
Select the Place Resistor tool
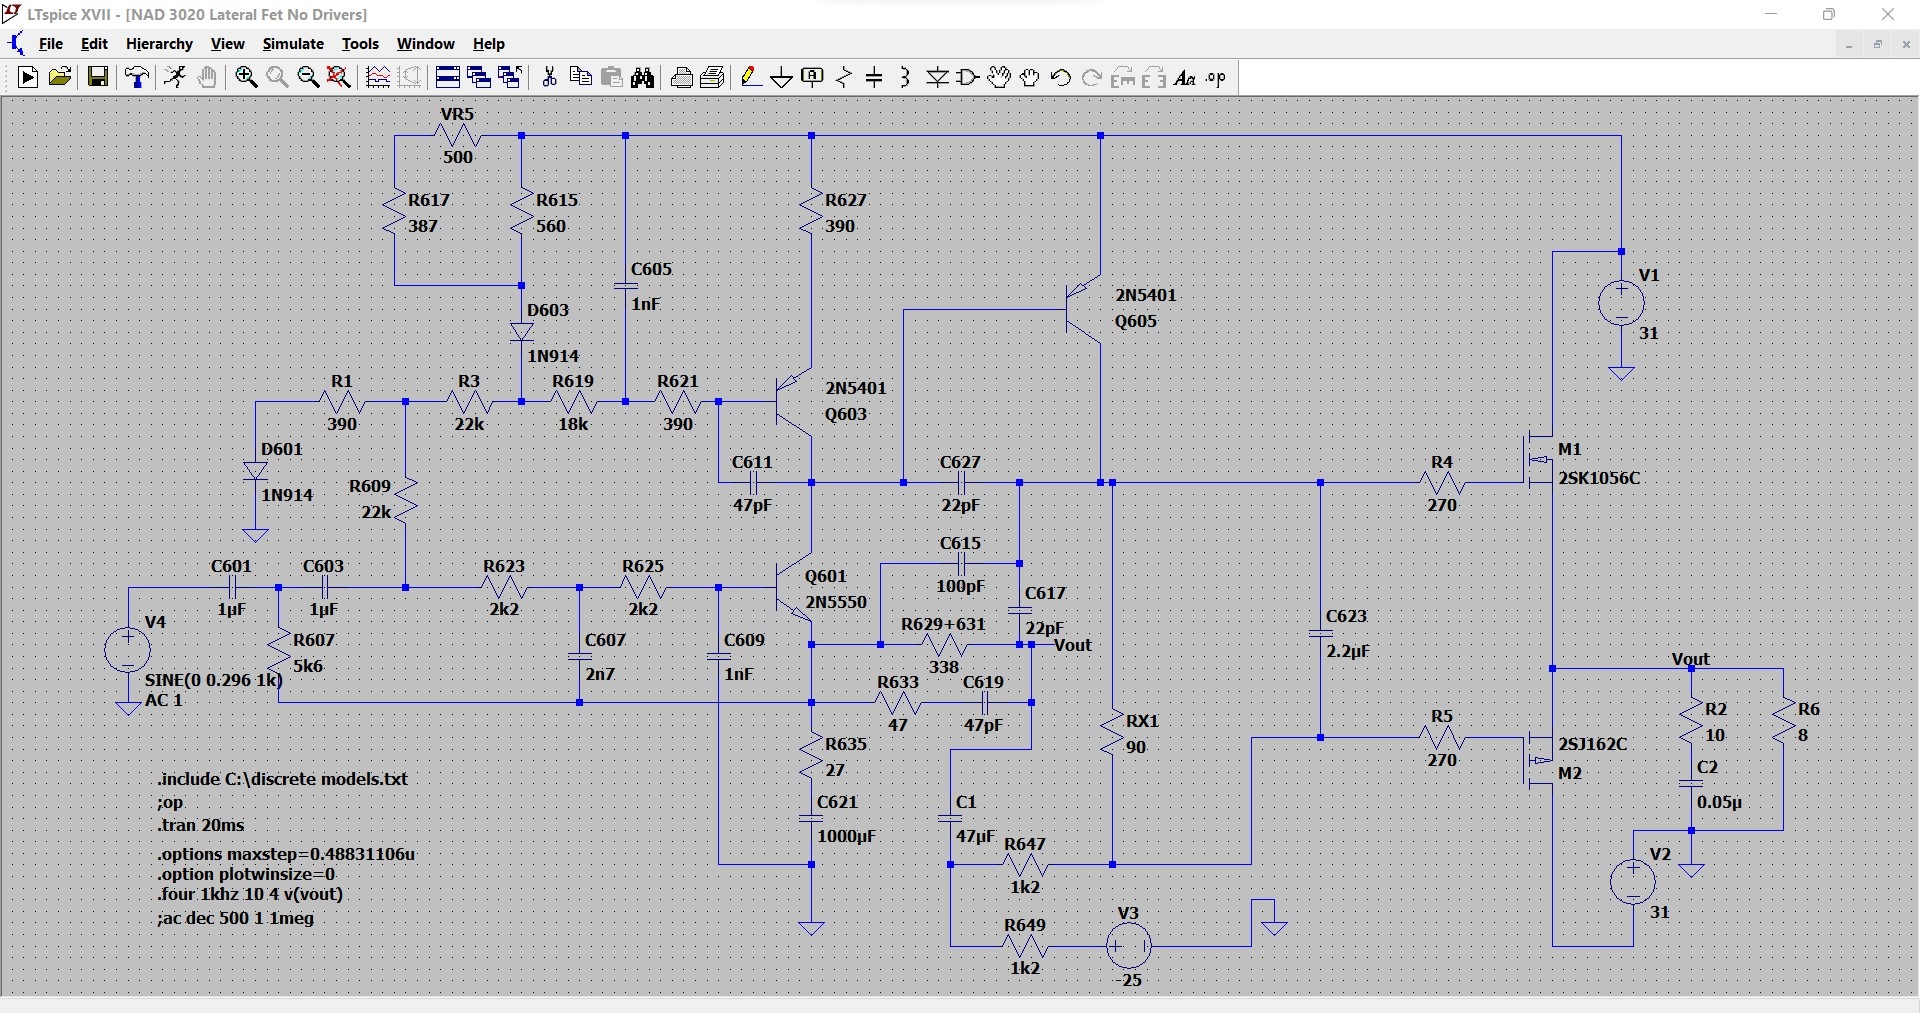[844, 78]
